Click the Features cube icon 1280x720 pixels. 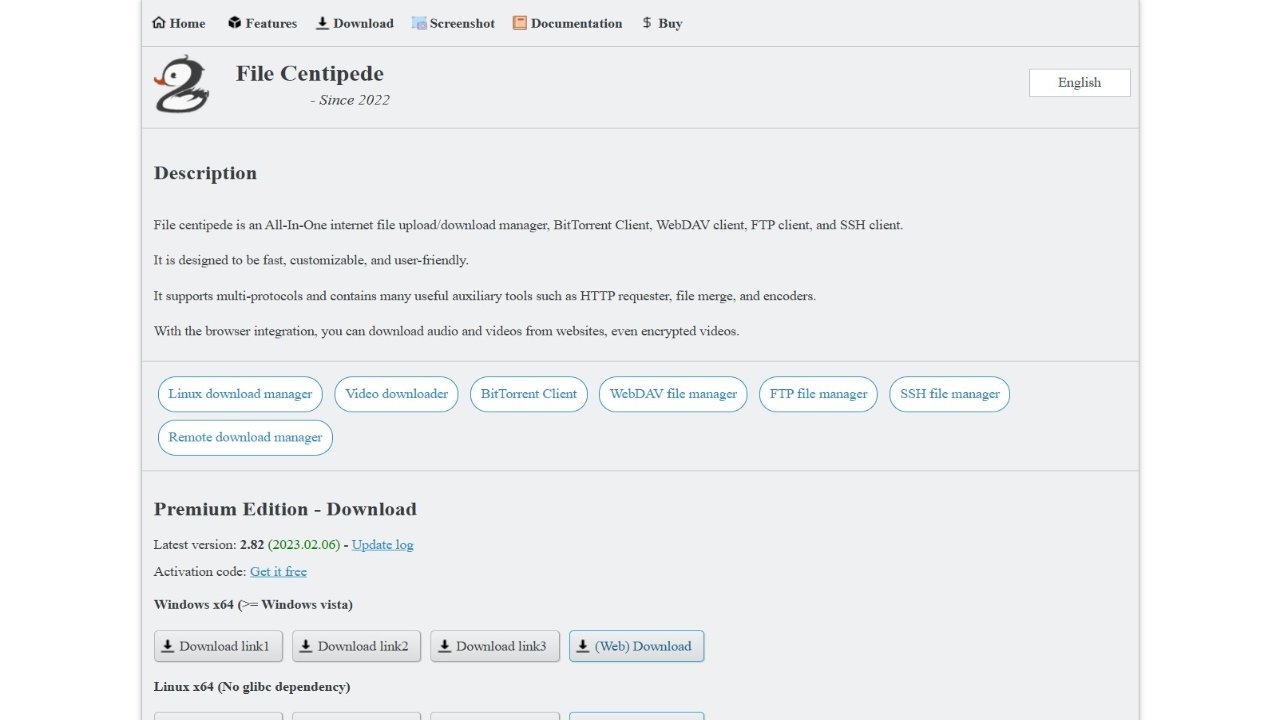[235, 23]
